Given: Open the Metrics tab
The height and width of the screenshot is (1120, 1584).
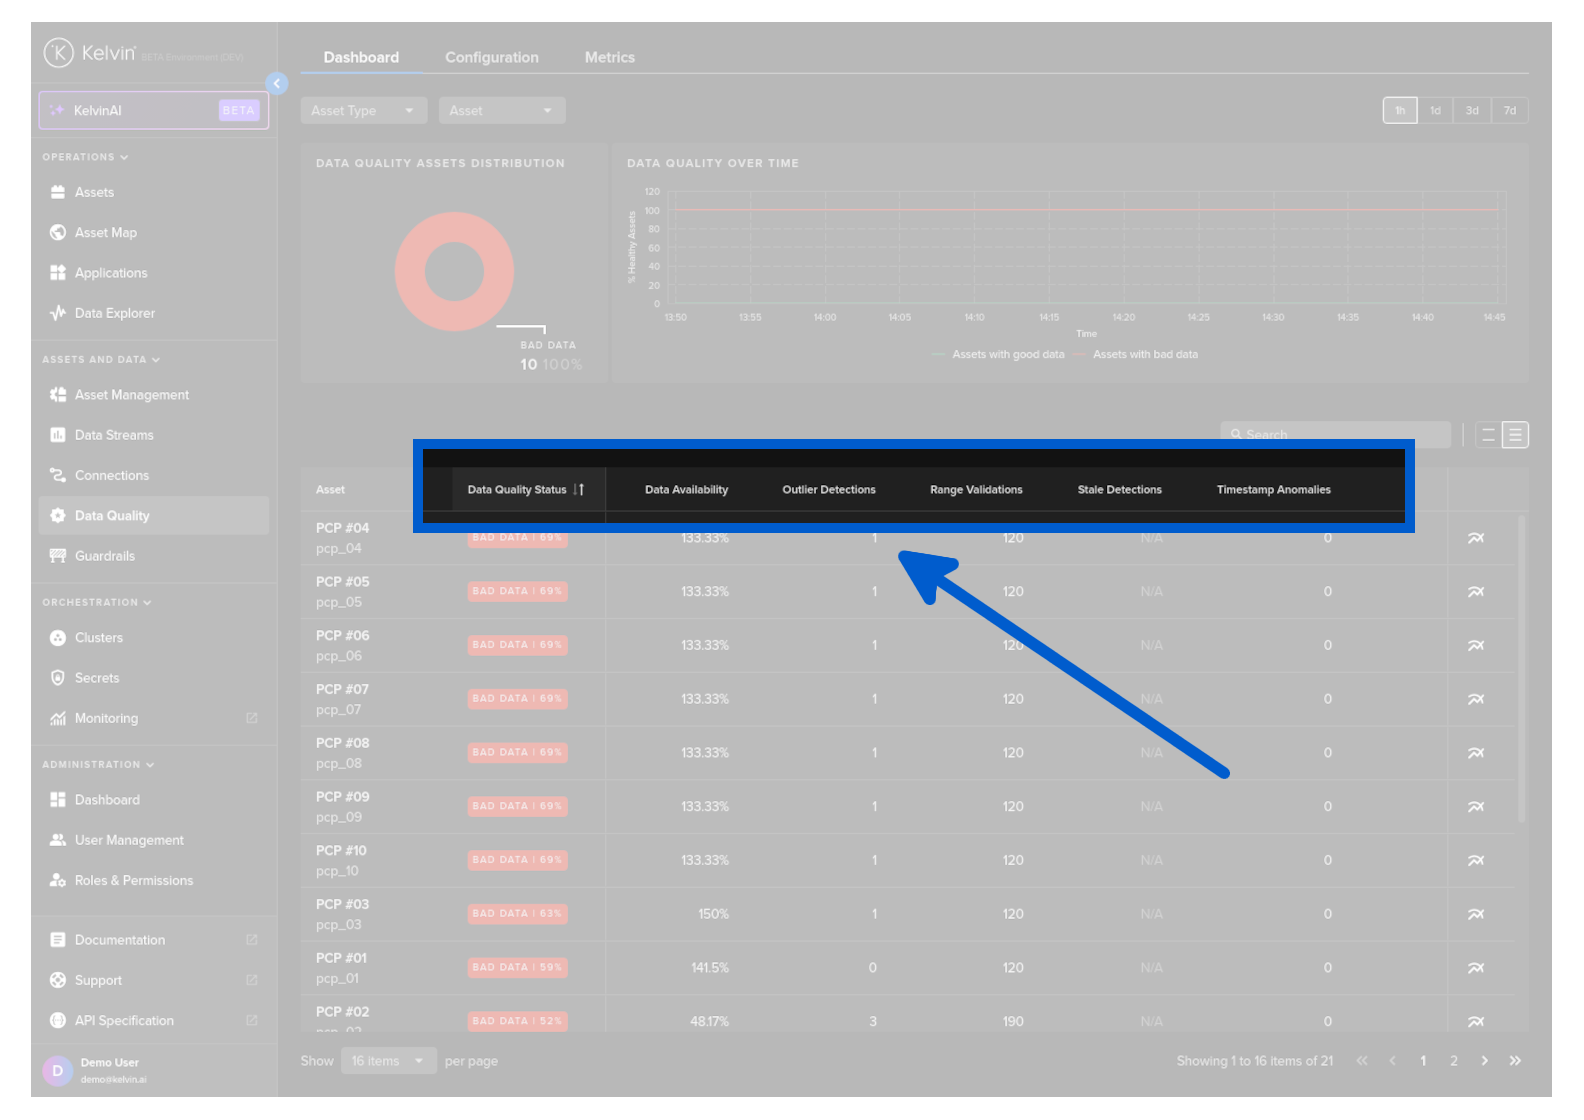Looking at the screenshot, I should point(609,58).
